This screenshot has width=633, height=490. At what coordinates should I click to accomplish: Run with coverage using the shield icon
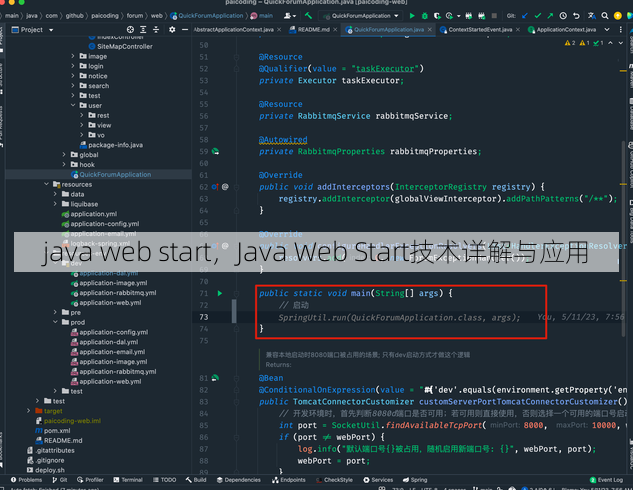[x=437, y=16]
